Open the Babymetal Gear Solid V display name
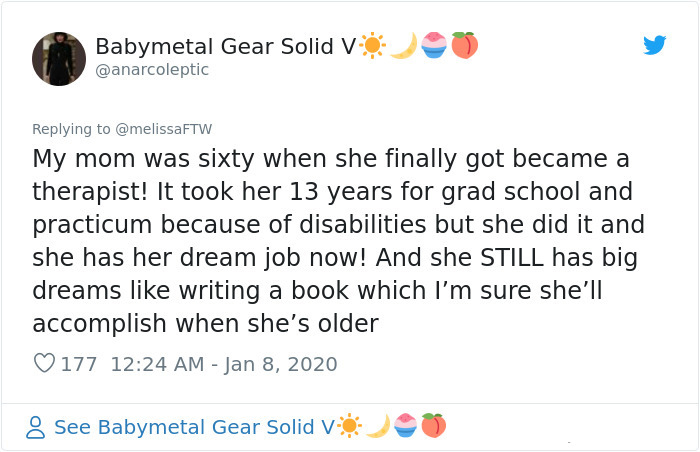 tap(226, 46)
